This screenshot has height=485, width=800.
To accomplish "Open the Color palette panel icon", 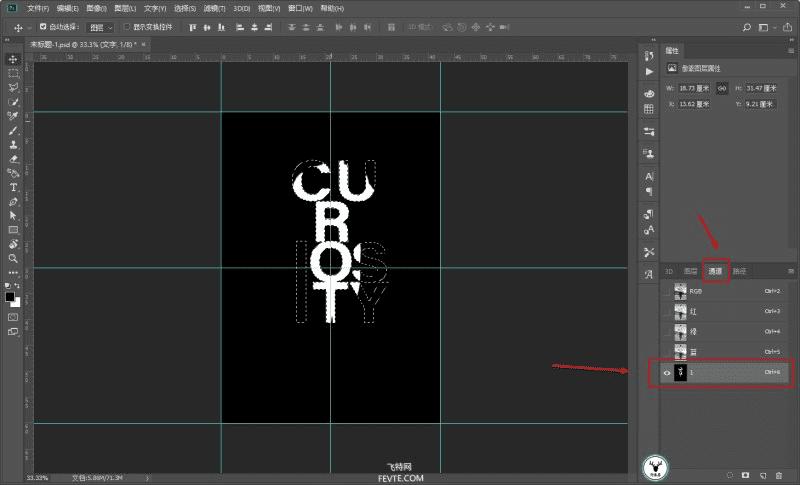I will (x=649, y=94).
